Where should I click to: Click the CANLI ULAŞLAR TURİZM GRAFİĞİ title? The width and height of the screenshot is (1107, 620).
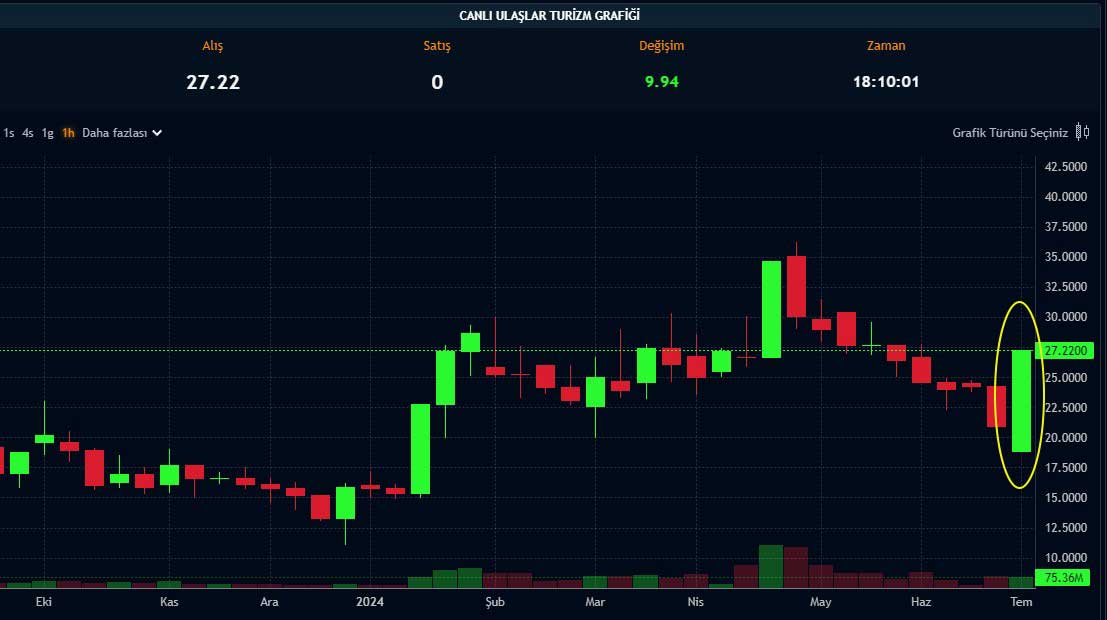pyautogui.click(x=549, y=16)
